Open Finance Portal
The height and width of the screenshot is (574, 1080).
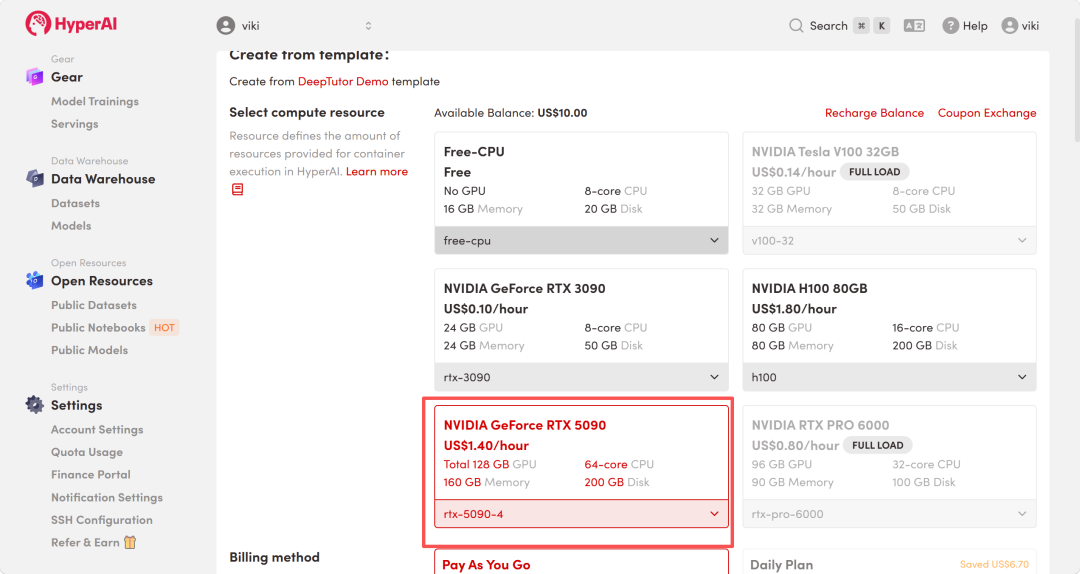91,475
